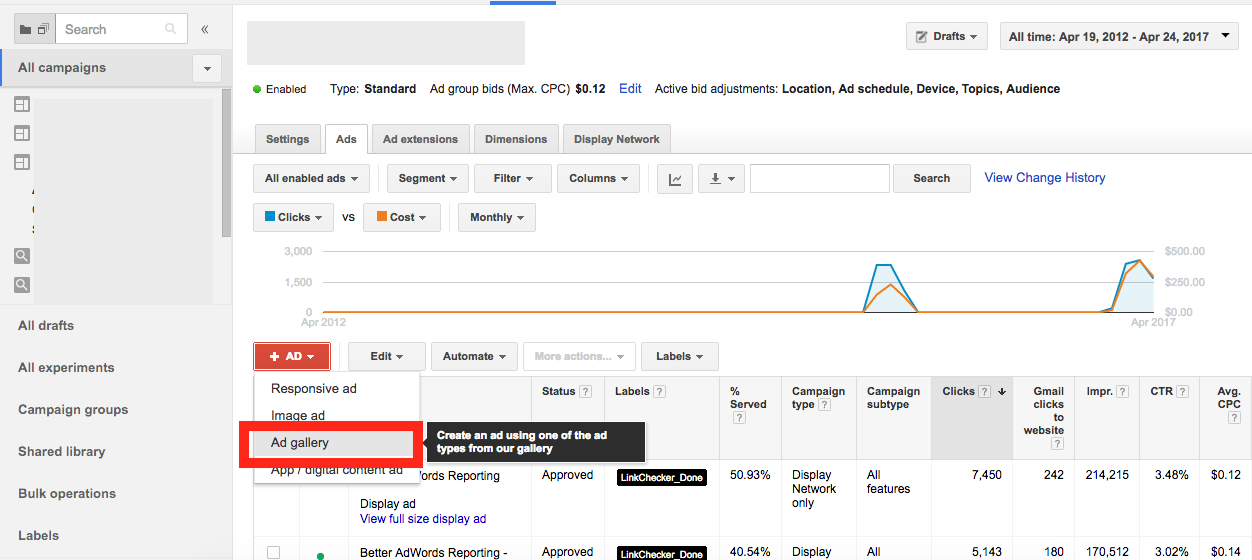Viewport: 1252px width, 560px height.
Task: Choose Ad gallery from the menu
Action: [300, 443]
